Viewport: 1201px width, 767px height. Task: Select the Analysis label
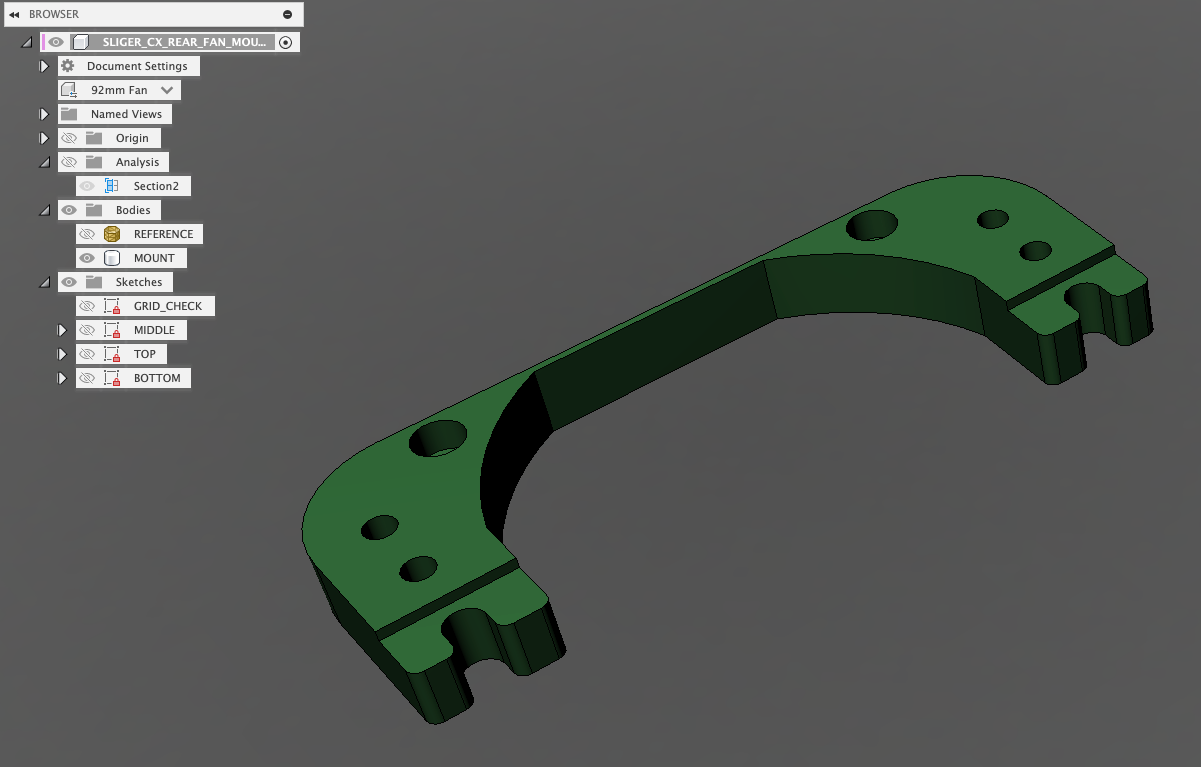pos(137,162)
